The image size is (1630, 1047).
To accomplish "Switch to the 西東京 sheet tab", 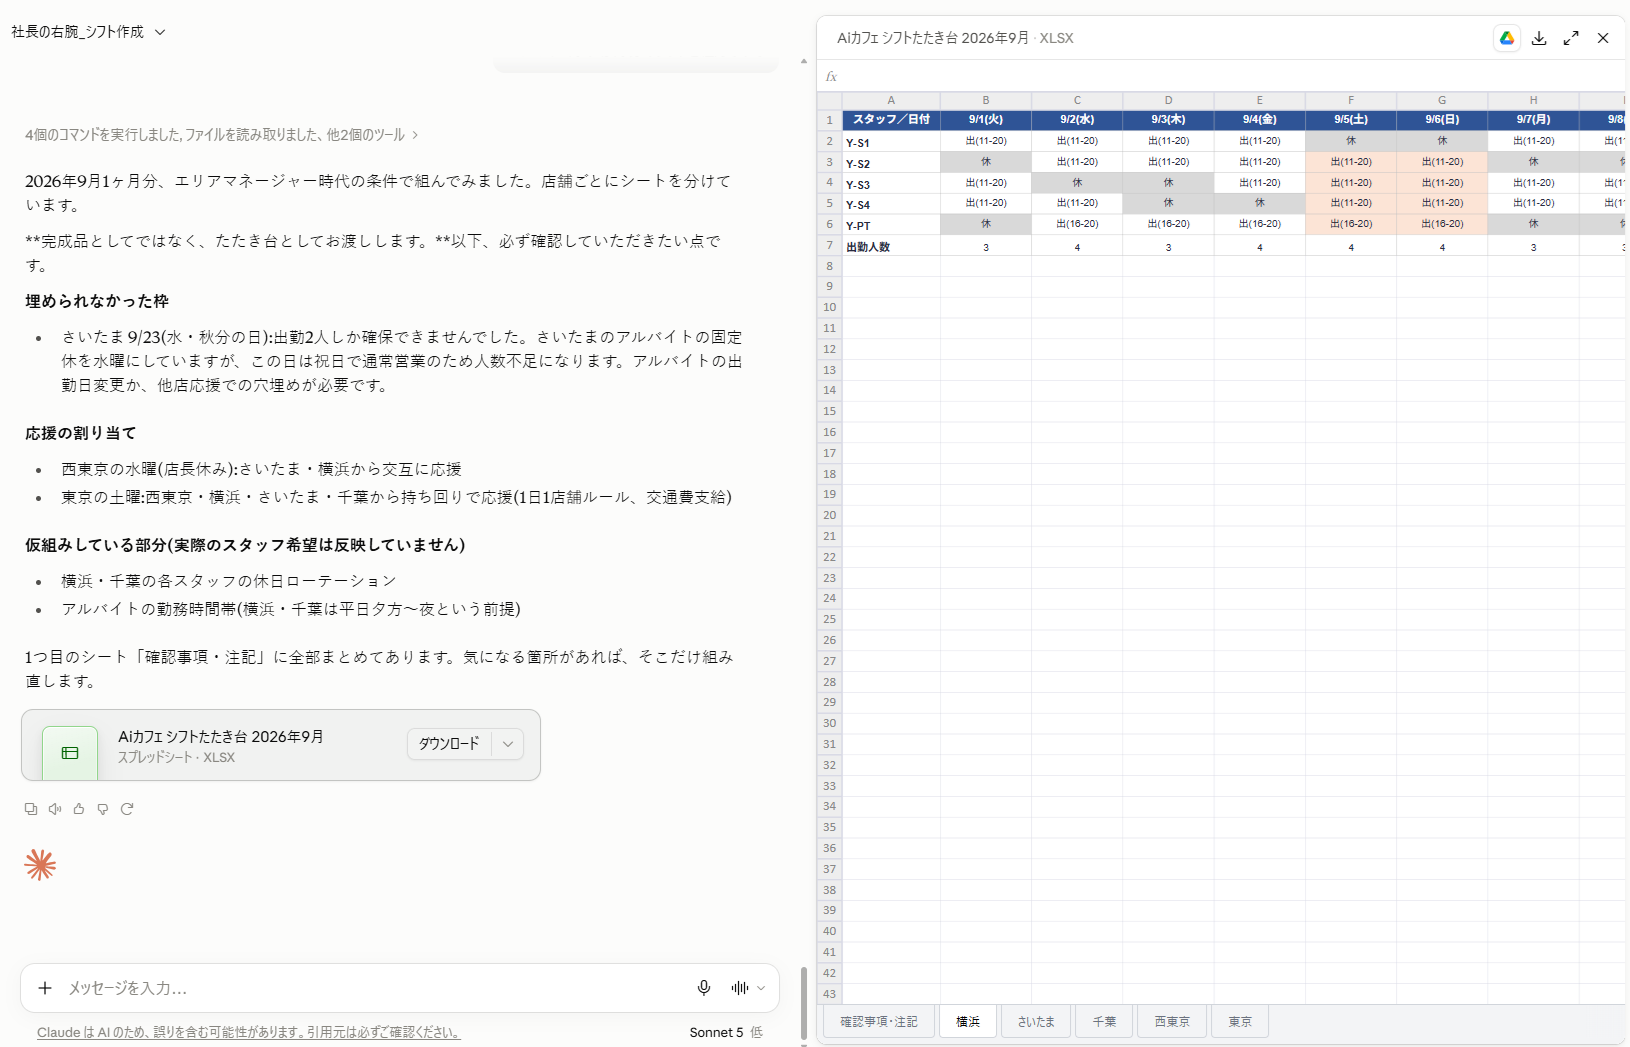I will pyautogui.click(x=1172, y=1022).
